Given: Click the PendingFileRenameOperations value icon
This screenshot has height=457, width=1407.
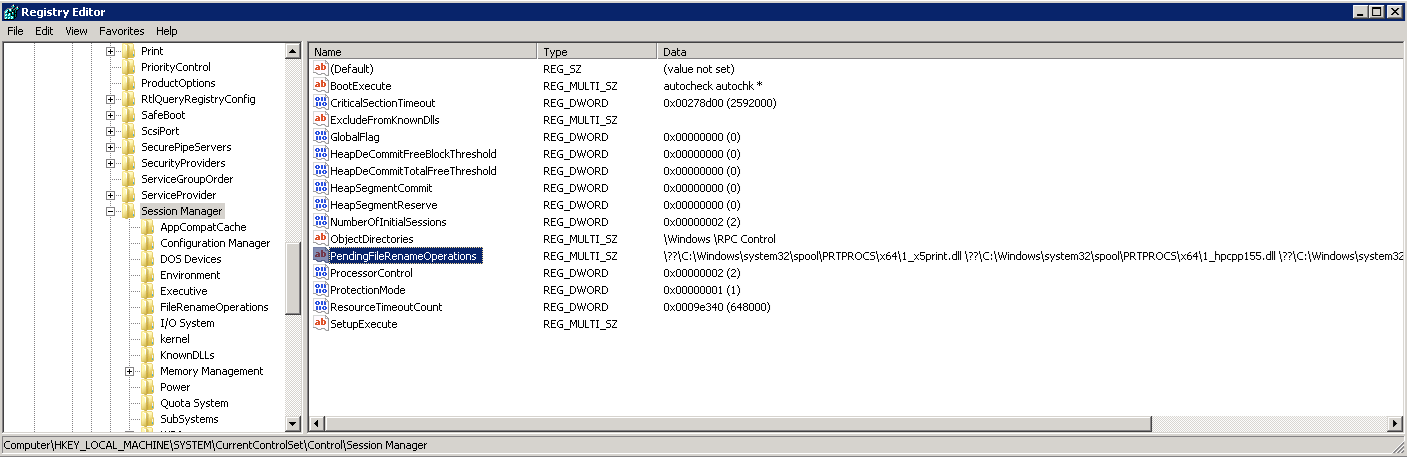Looking at the screenshot, I should pyautogui.click(x=321, y=256).
